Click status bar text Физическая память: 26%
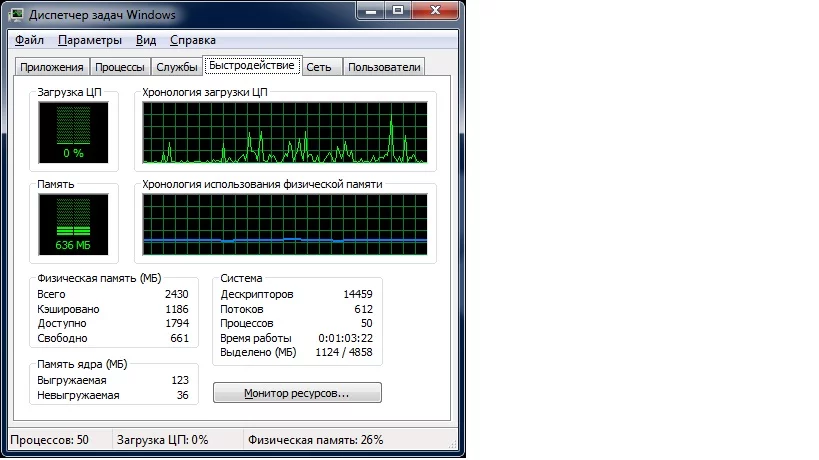The width and height of the screenshot is (819, 460). [315, 440]
